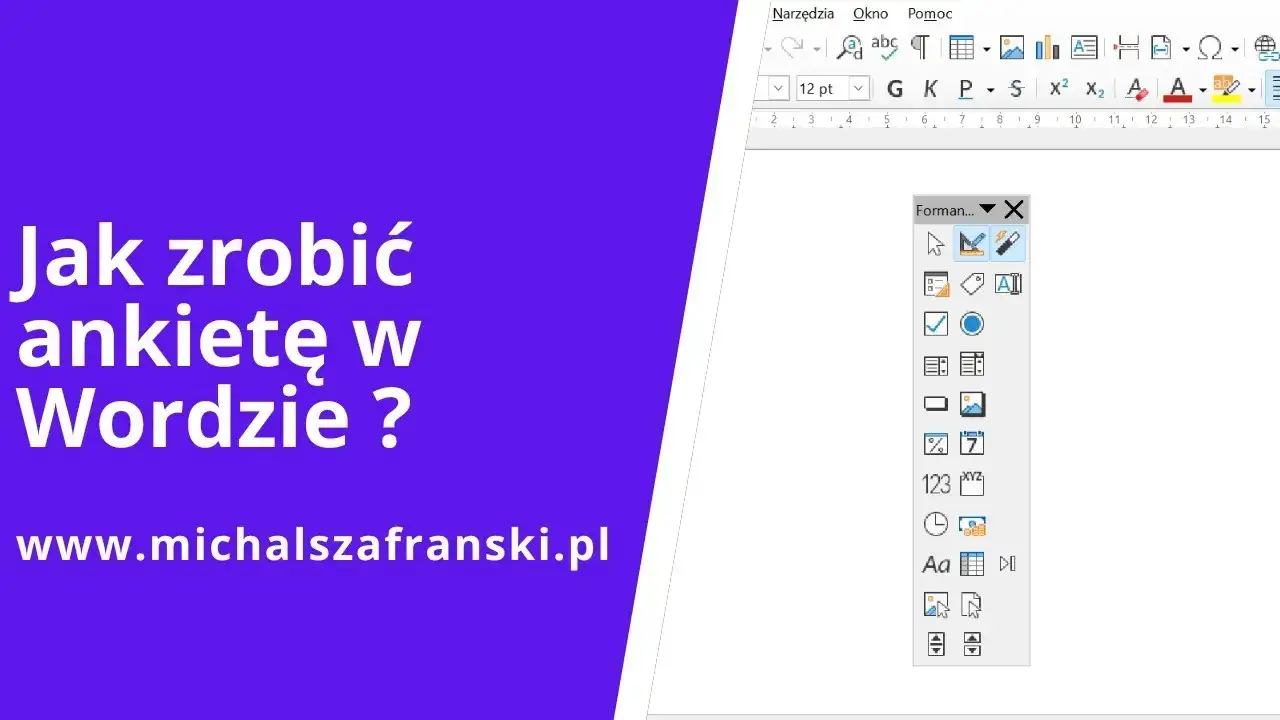The height and width of the screenshot is (720, 1280).
Task: Toggle formatting marks visibility
Action: [x=920, y=47]
